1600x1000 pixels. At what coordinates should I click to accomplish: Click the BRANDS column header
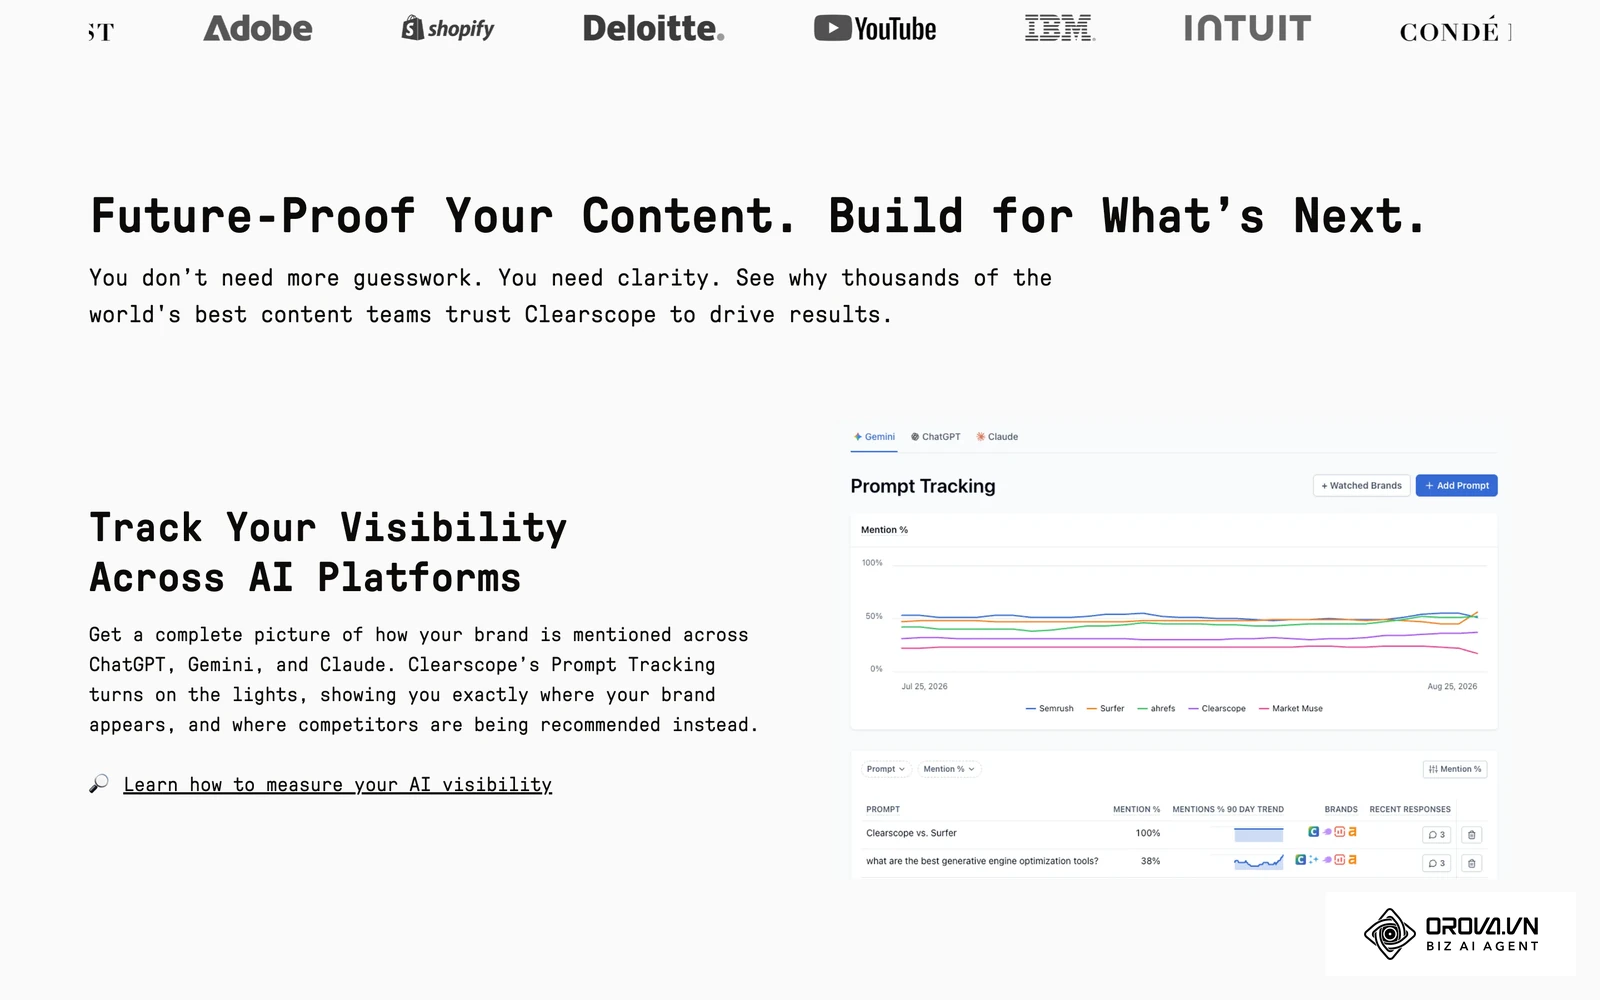1341,809
